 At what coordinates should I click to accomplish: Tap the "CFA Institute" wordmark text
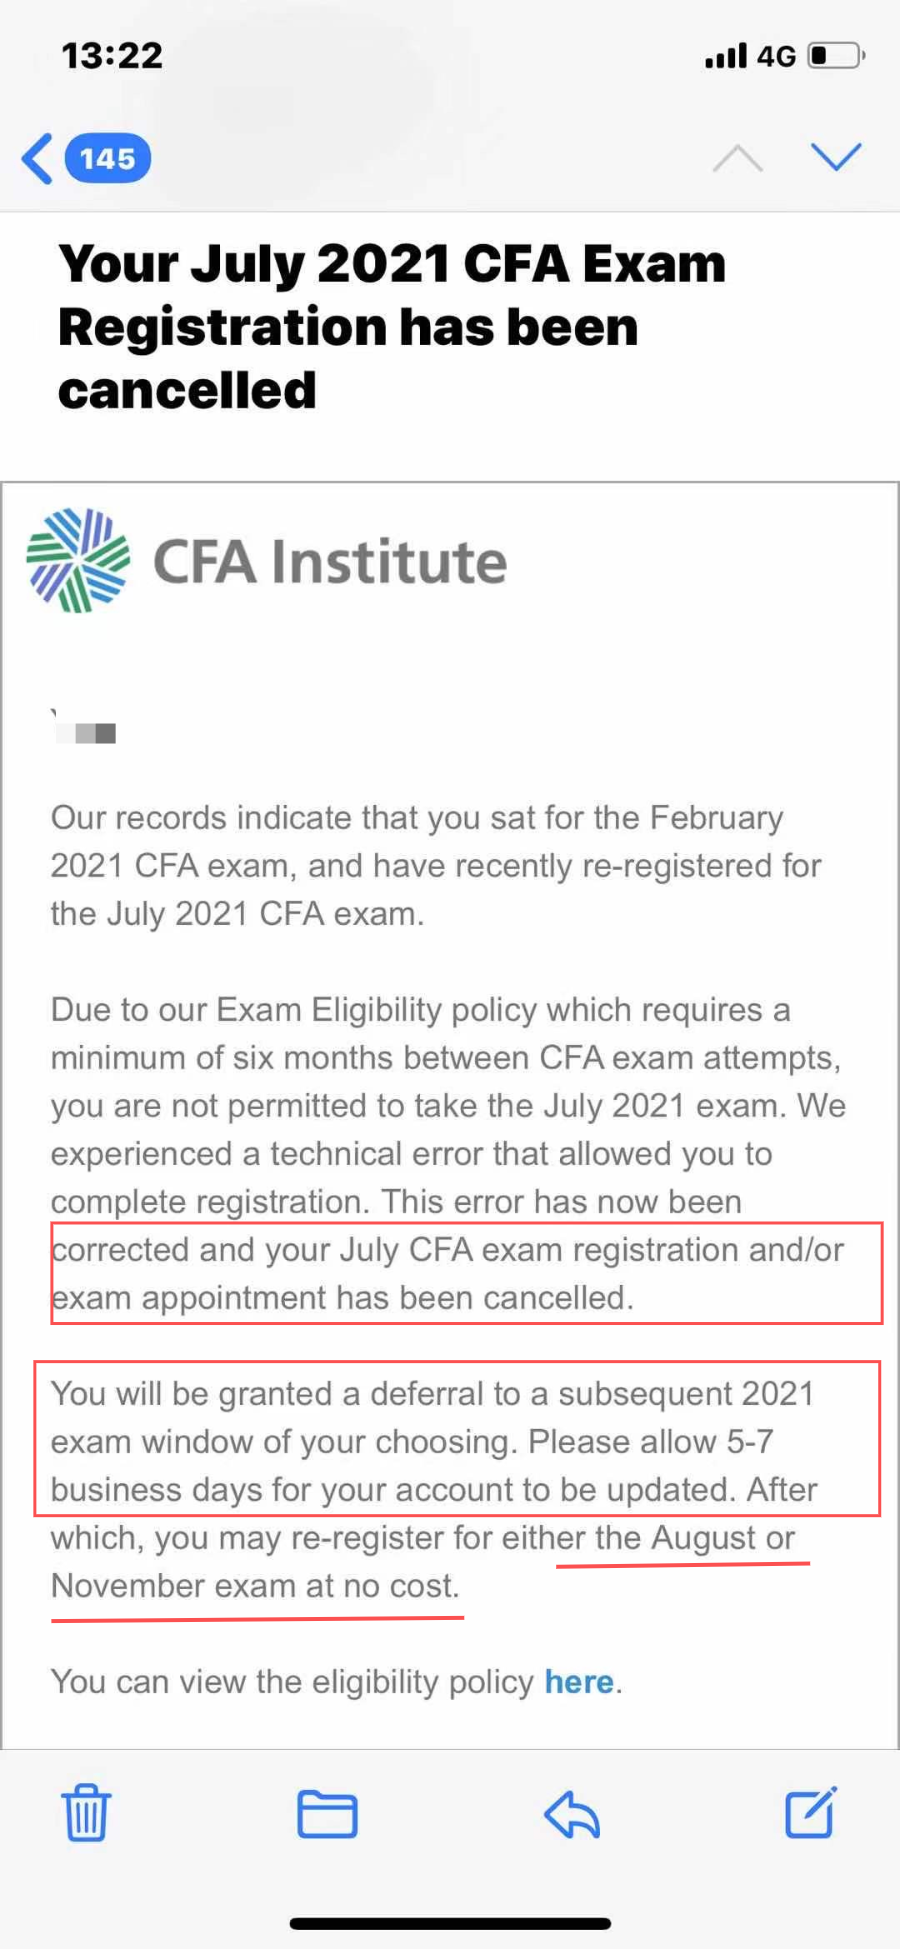point(330,562)
